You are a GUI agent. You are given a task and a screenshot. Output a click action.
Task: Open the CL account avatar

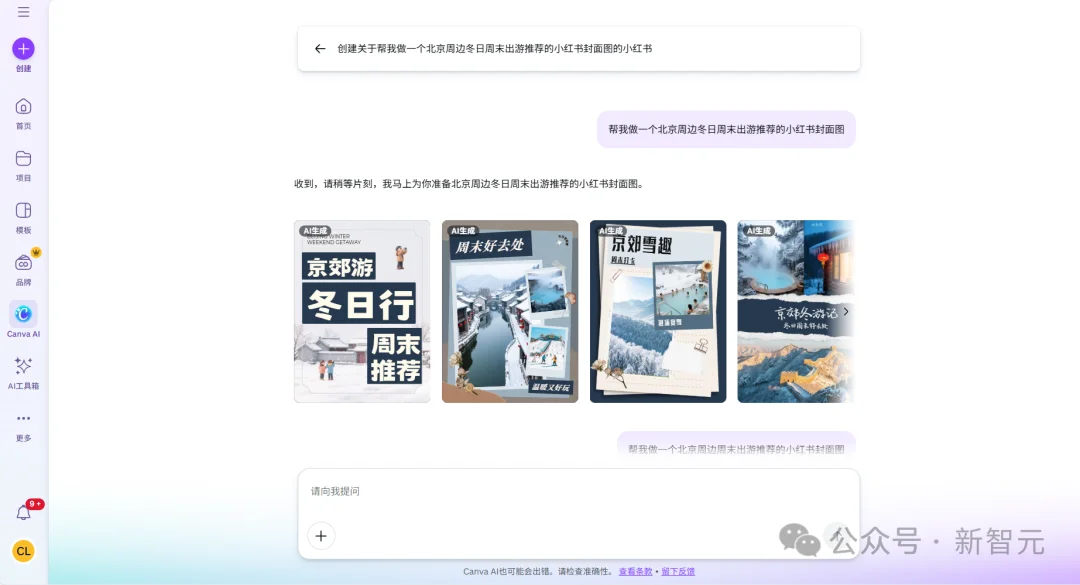point(23,551)
